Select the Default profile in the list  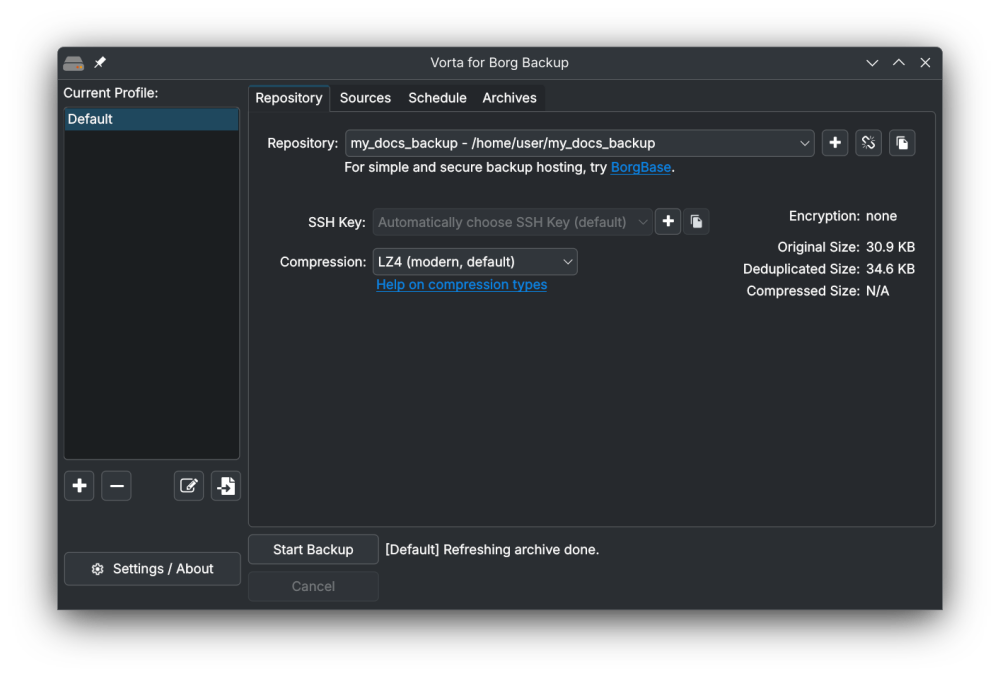tap(151, 118)
